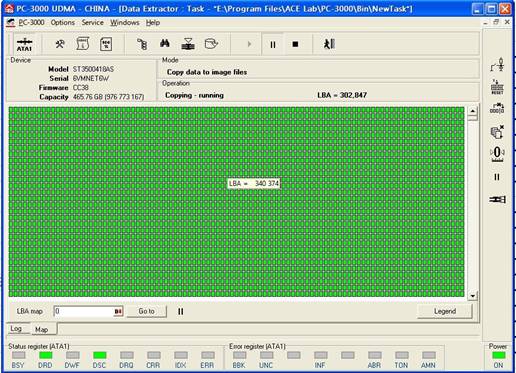
Task: Click the LBA = 302,847 readout
Action: (x=342, y=95)
